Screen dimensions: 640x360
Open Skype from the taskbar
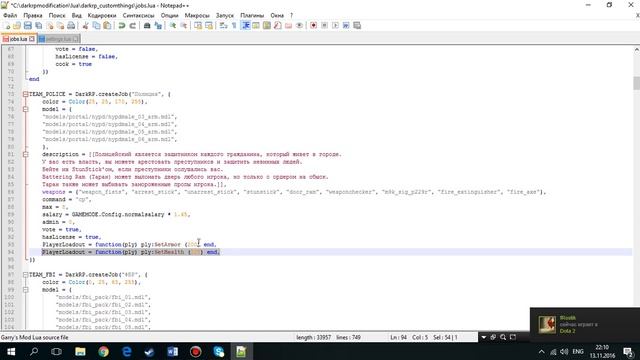219,351
